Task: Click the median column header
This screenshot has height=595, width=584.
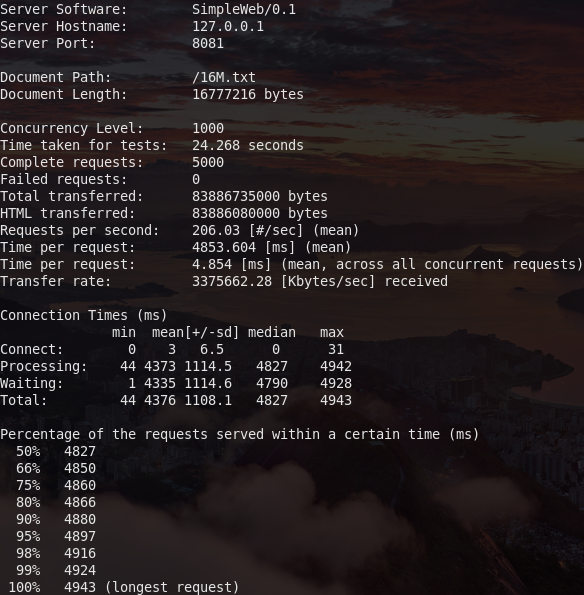Action: coord(272,332)
